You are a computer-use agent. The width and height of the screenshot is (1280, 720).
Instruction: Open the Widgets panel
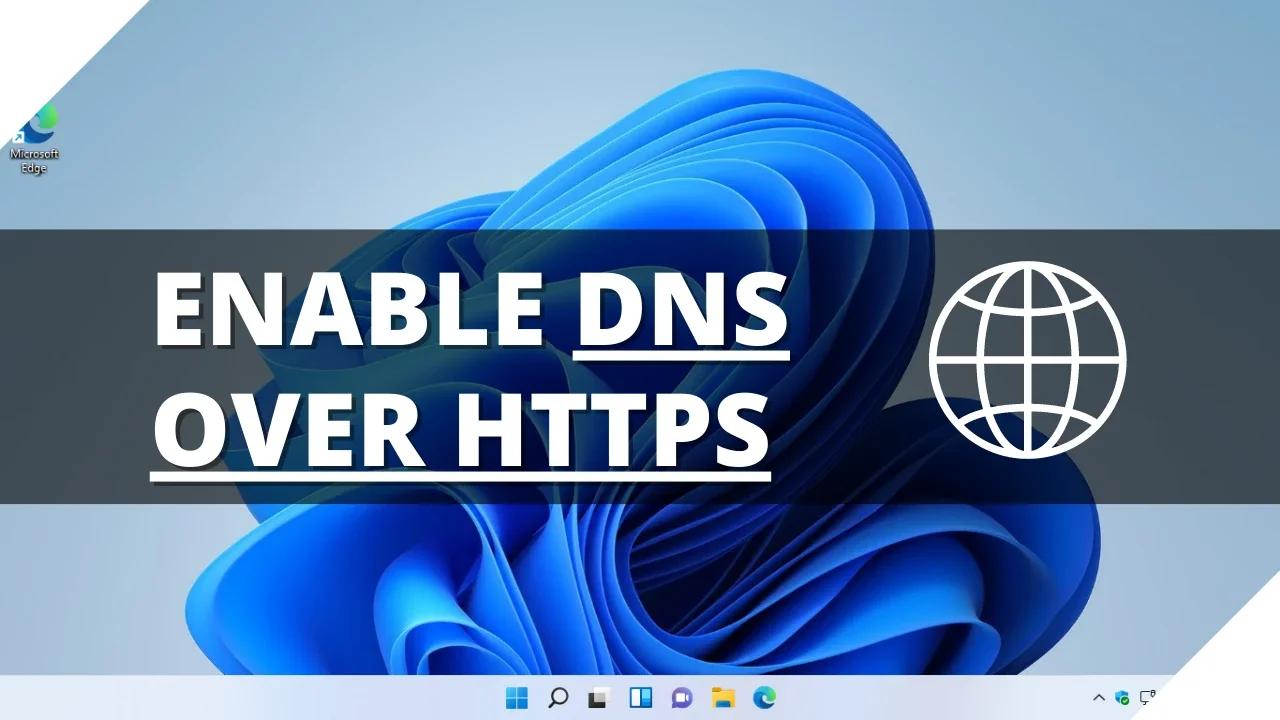pyautogui.click(x=640, y=697)
